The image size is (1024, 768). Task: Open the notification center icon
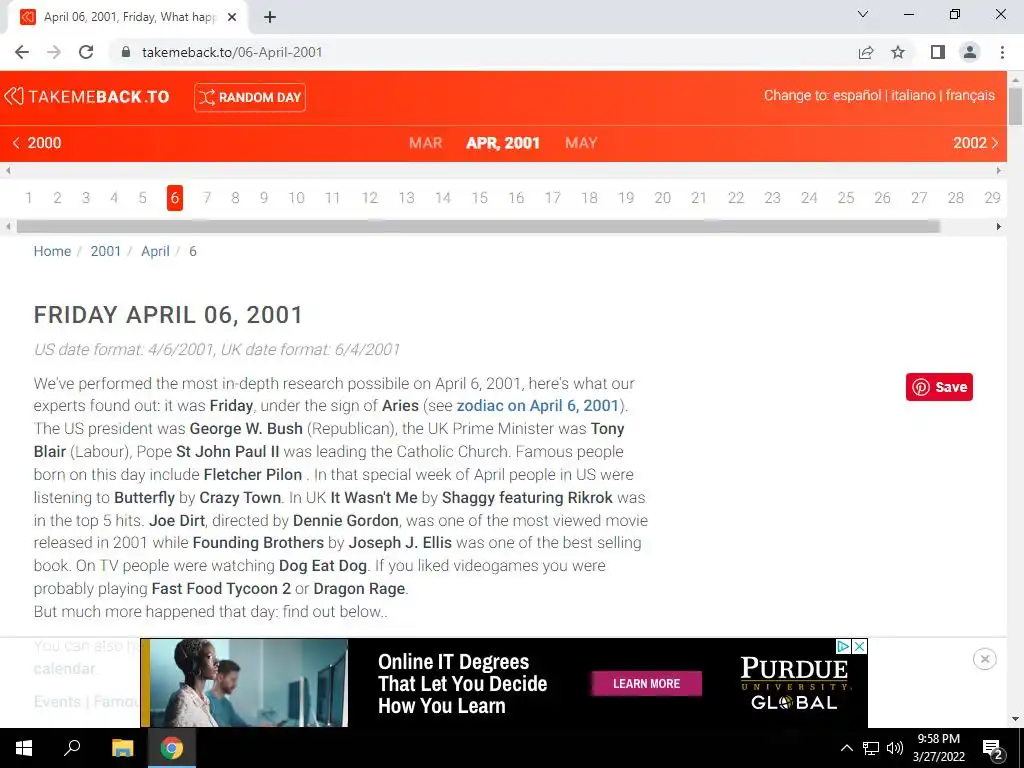point(992,749)
